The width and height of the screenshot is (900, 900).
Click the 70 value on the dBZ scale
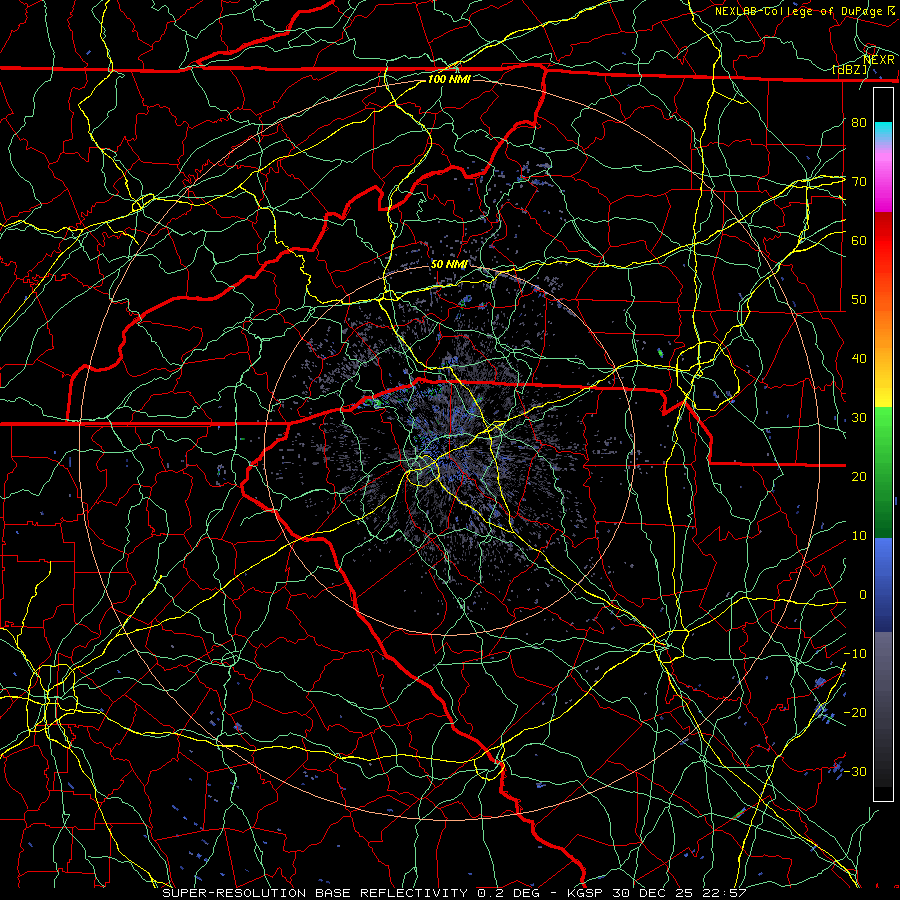pos(859,182)
